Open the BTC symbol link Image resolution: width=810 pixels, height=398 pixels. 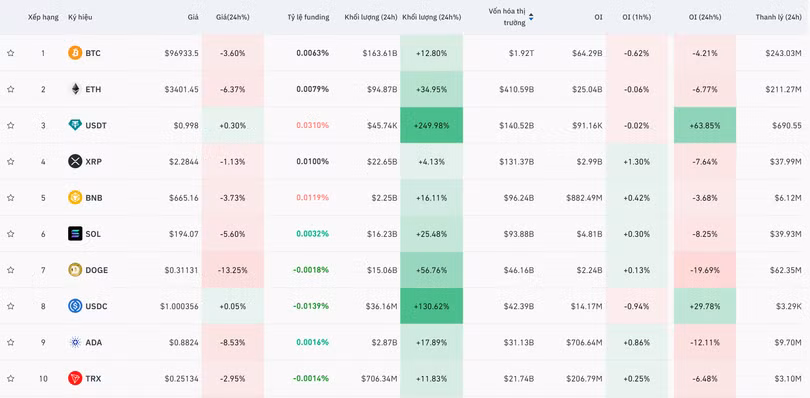pyautogui.click(x=93, y=53)
